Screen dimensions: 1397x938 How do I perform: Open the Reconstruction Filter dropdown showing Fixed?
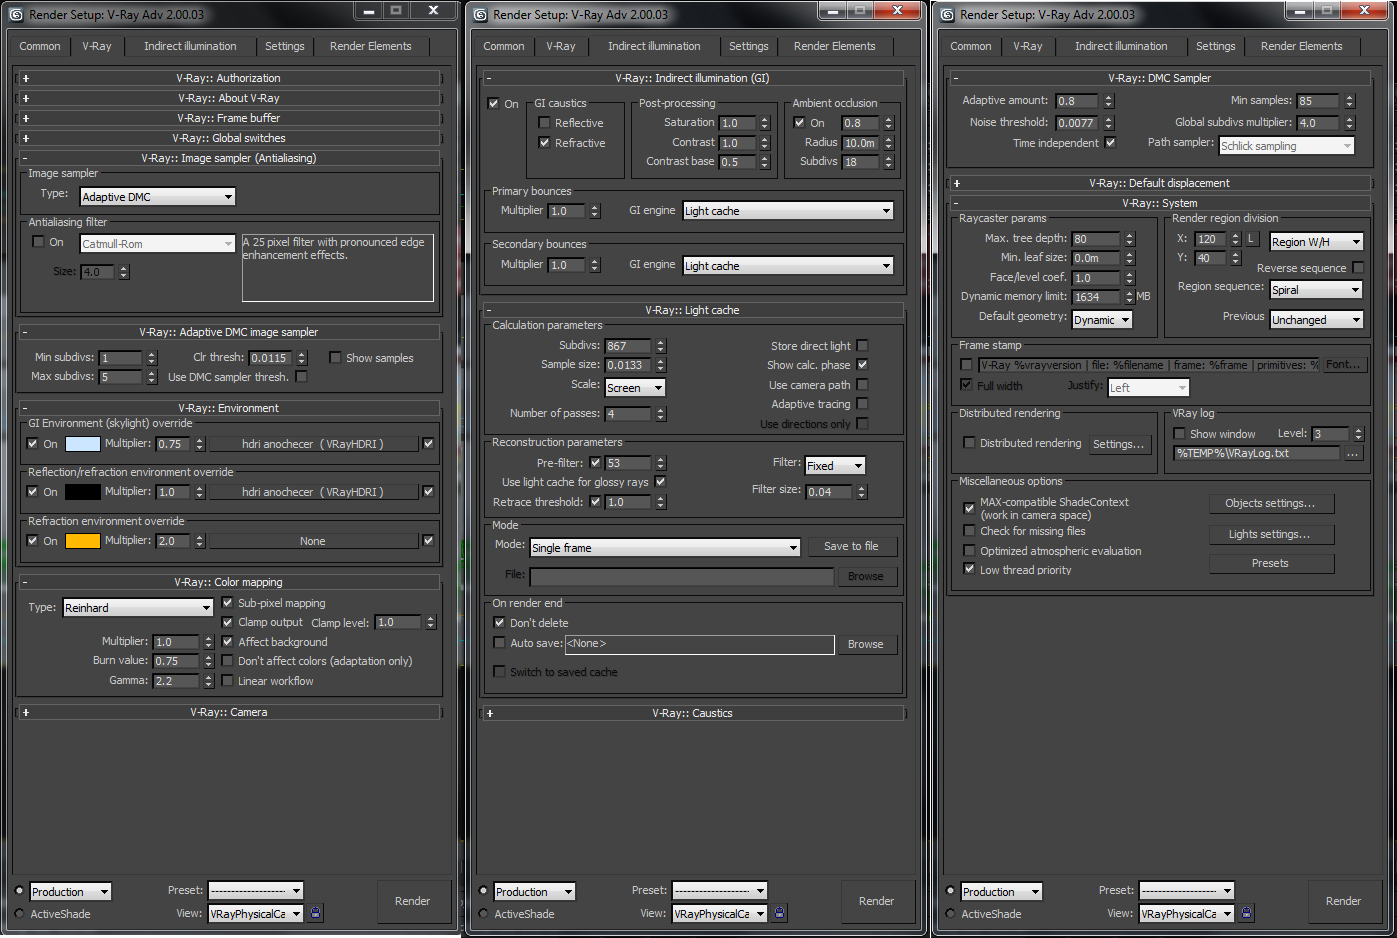(x=835, y=466)
